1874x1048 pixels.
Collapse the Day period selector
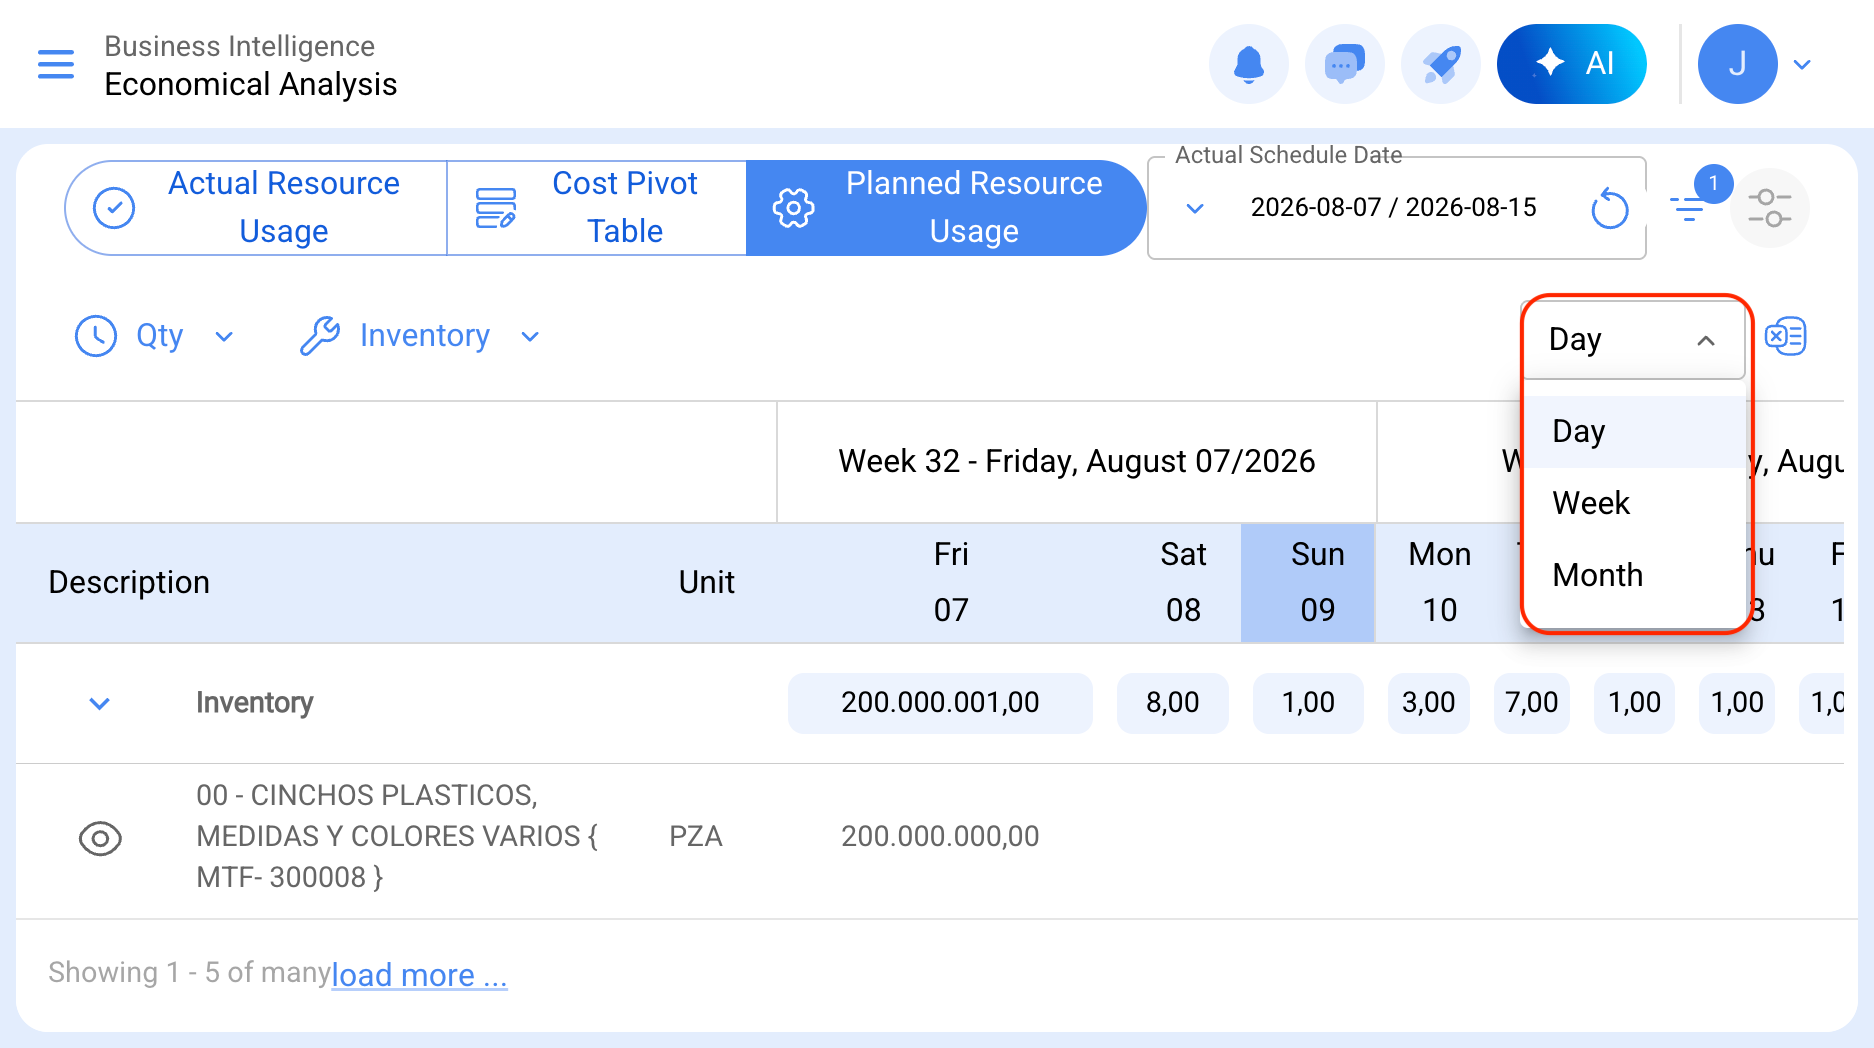(x=1633, y=339)
